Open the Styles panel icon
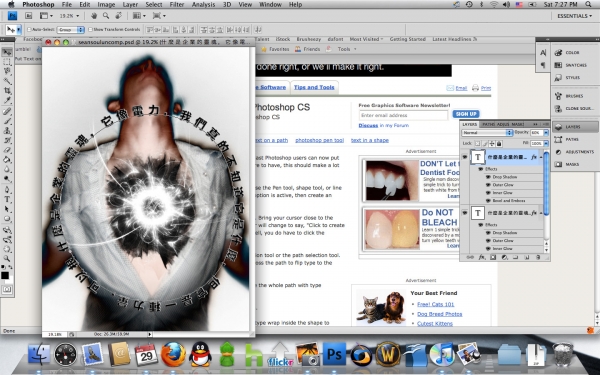Image resolution: width=600 pixels, height=375 pixels. pos(558,78)
